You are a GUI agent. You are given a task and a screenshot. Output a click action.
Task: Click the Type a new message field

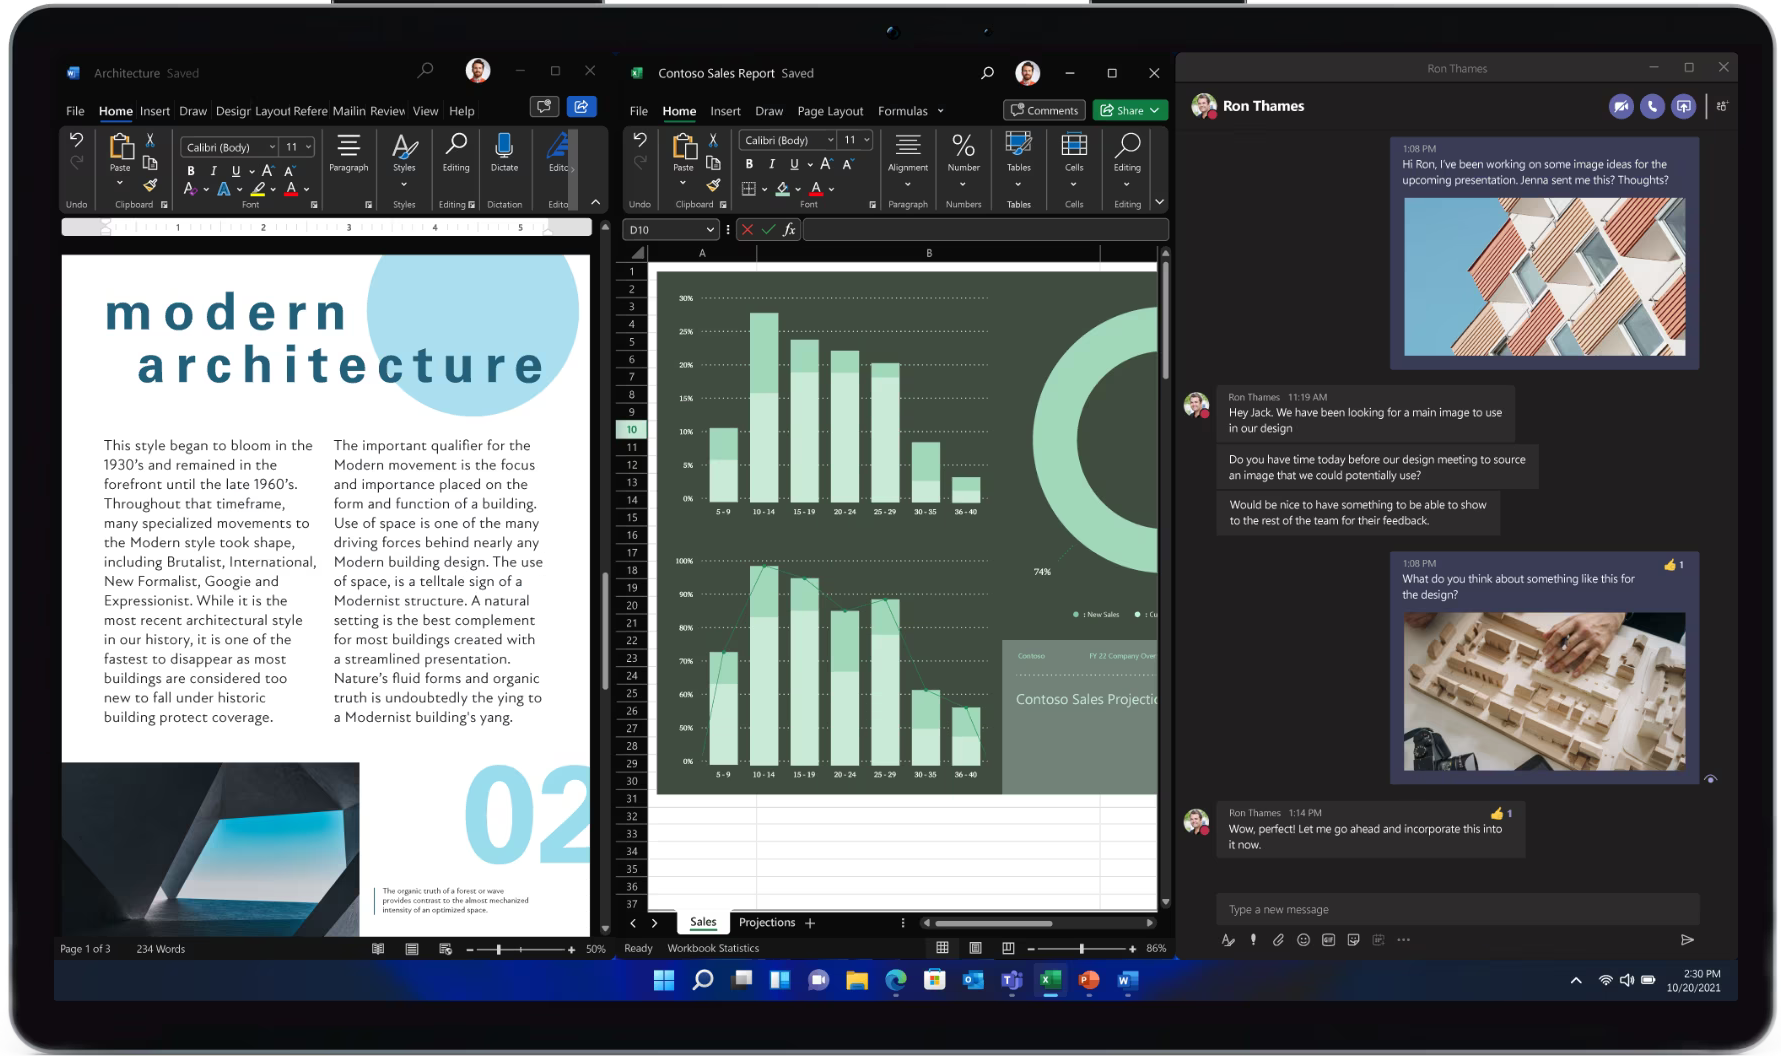point(1456,909)
